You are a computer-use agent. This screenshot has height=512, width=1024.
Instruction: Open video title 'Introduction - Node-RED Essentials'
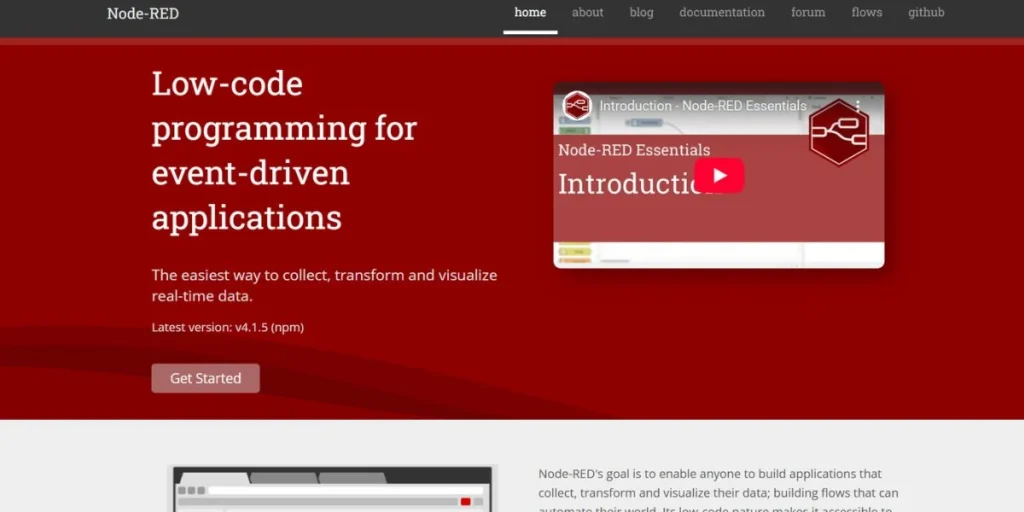pyautogui.click(x=703, y=106)
